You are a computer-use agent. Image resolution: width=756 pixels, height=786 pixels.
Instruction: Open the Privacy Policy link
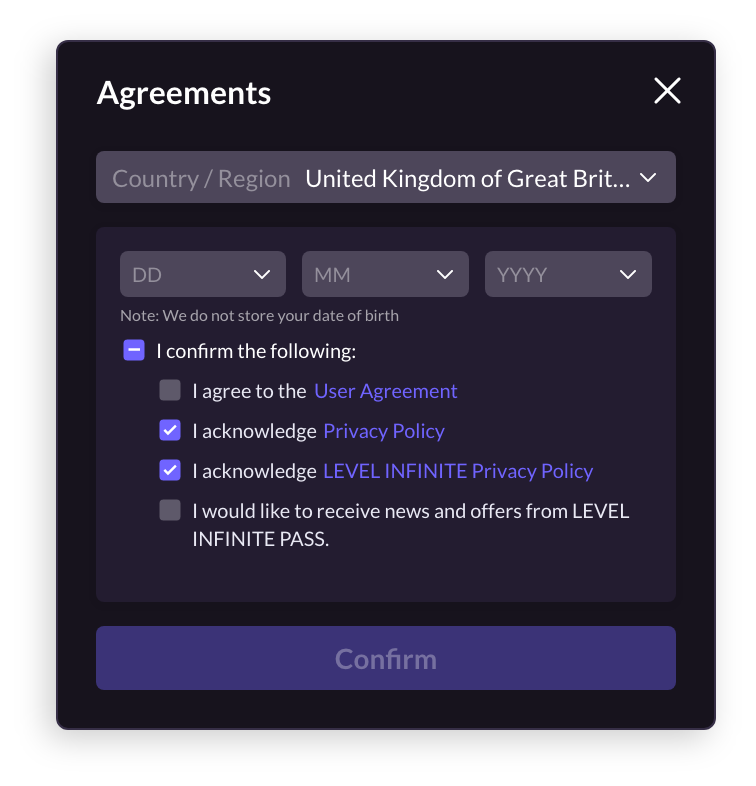[384, 431]
